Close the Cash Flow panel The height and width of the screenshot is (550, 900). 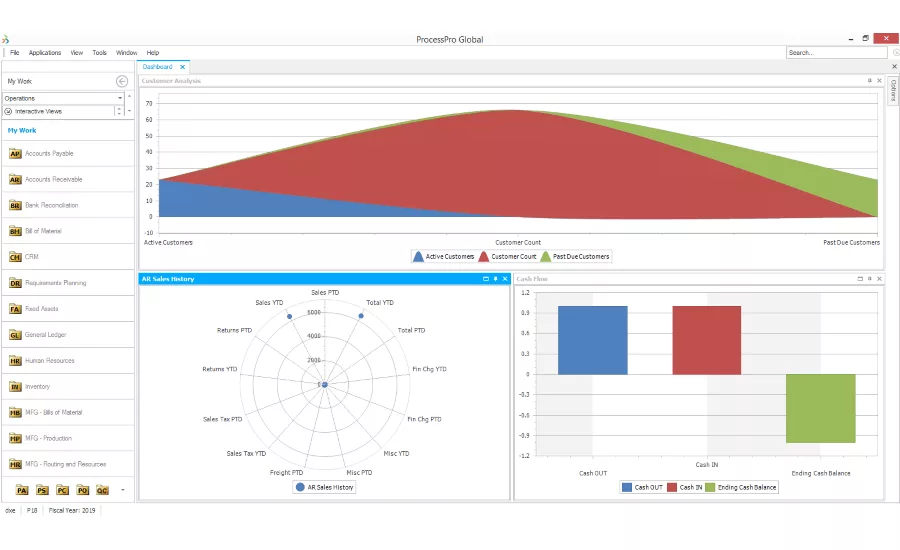(x=879, y=279)
